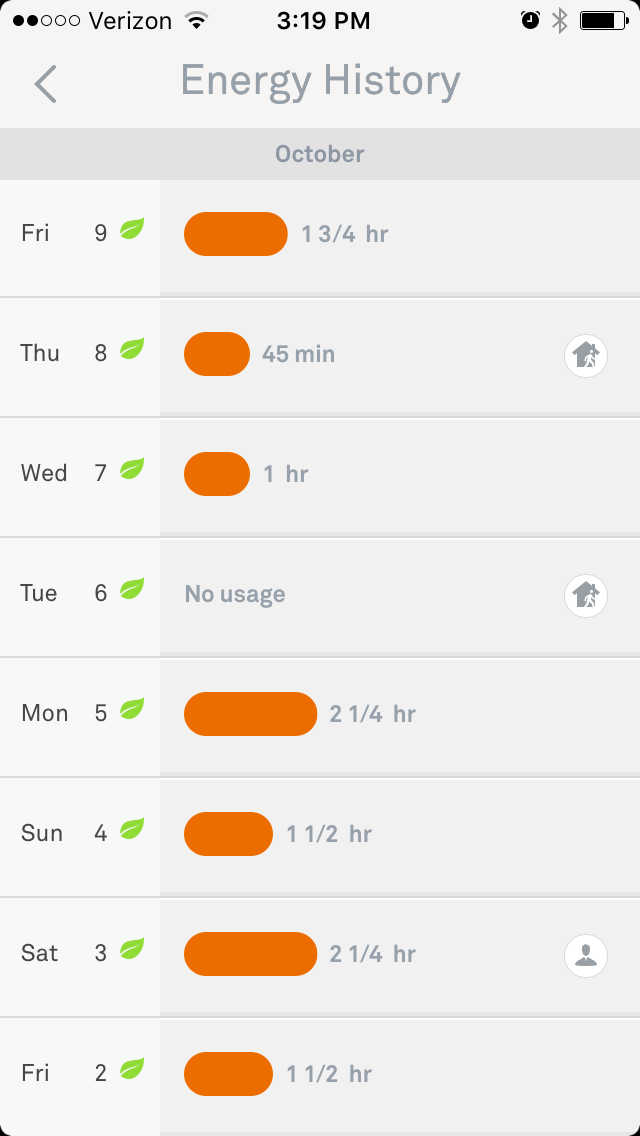
Task: Tap the alarm clock icon in status bar
Action: pos(530,20)
